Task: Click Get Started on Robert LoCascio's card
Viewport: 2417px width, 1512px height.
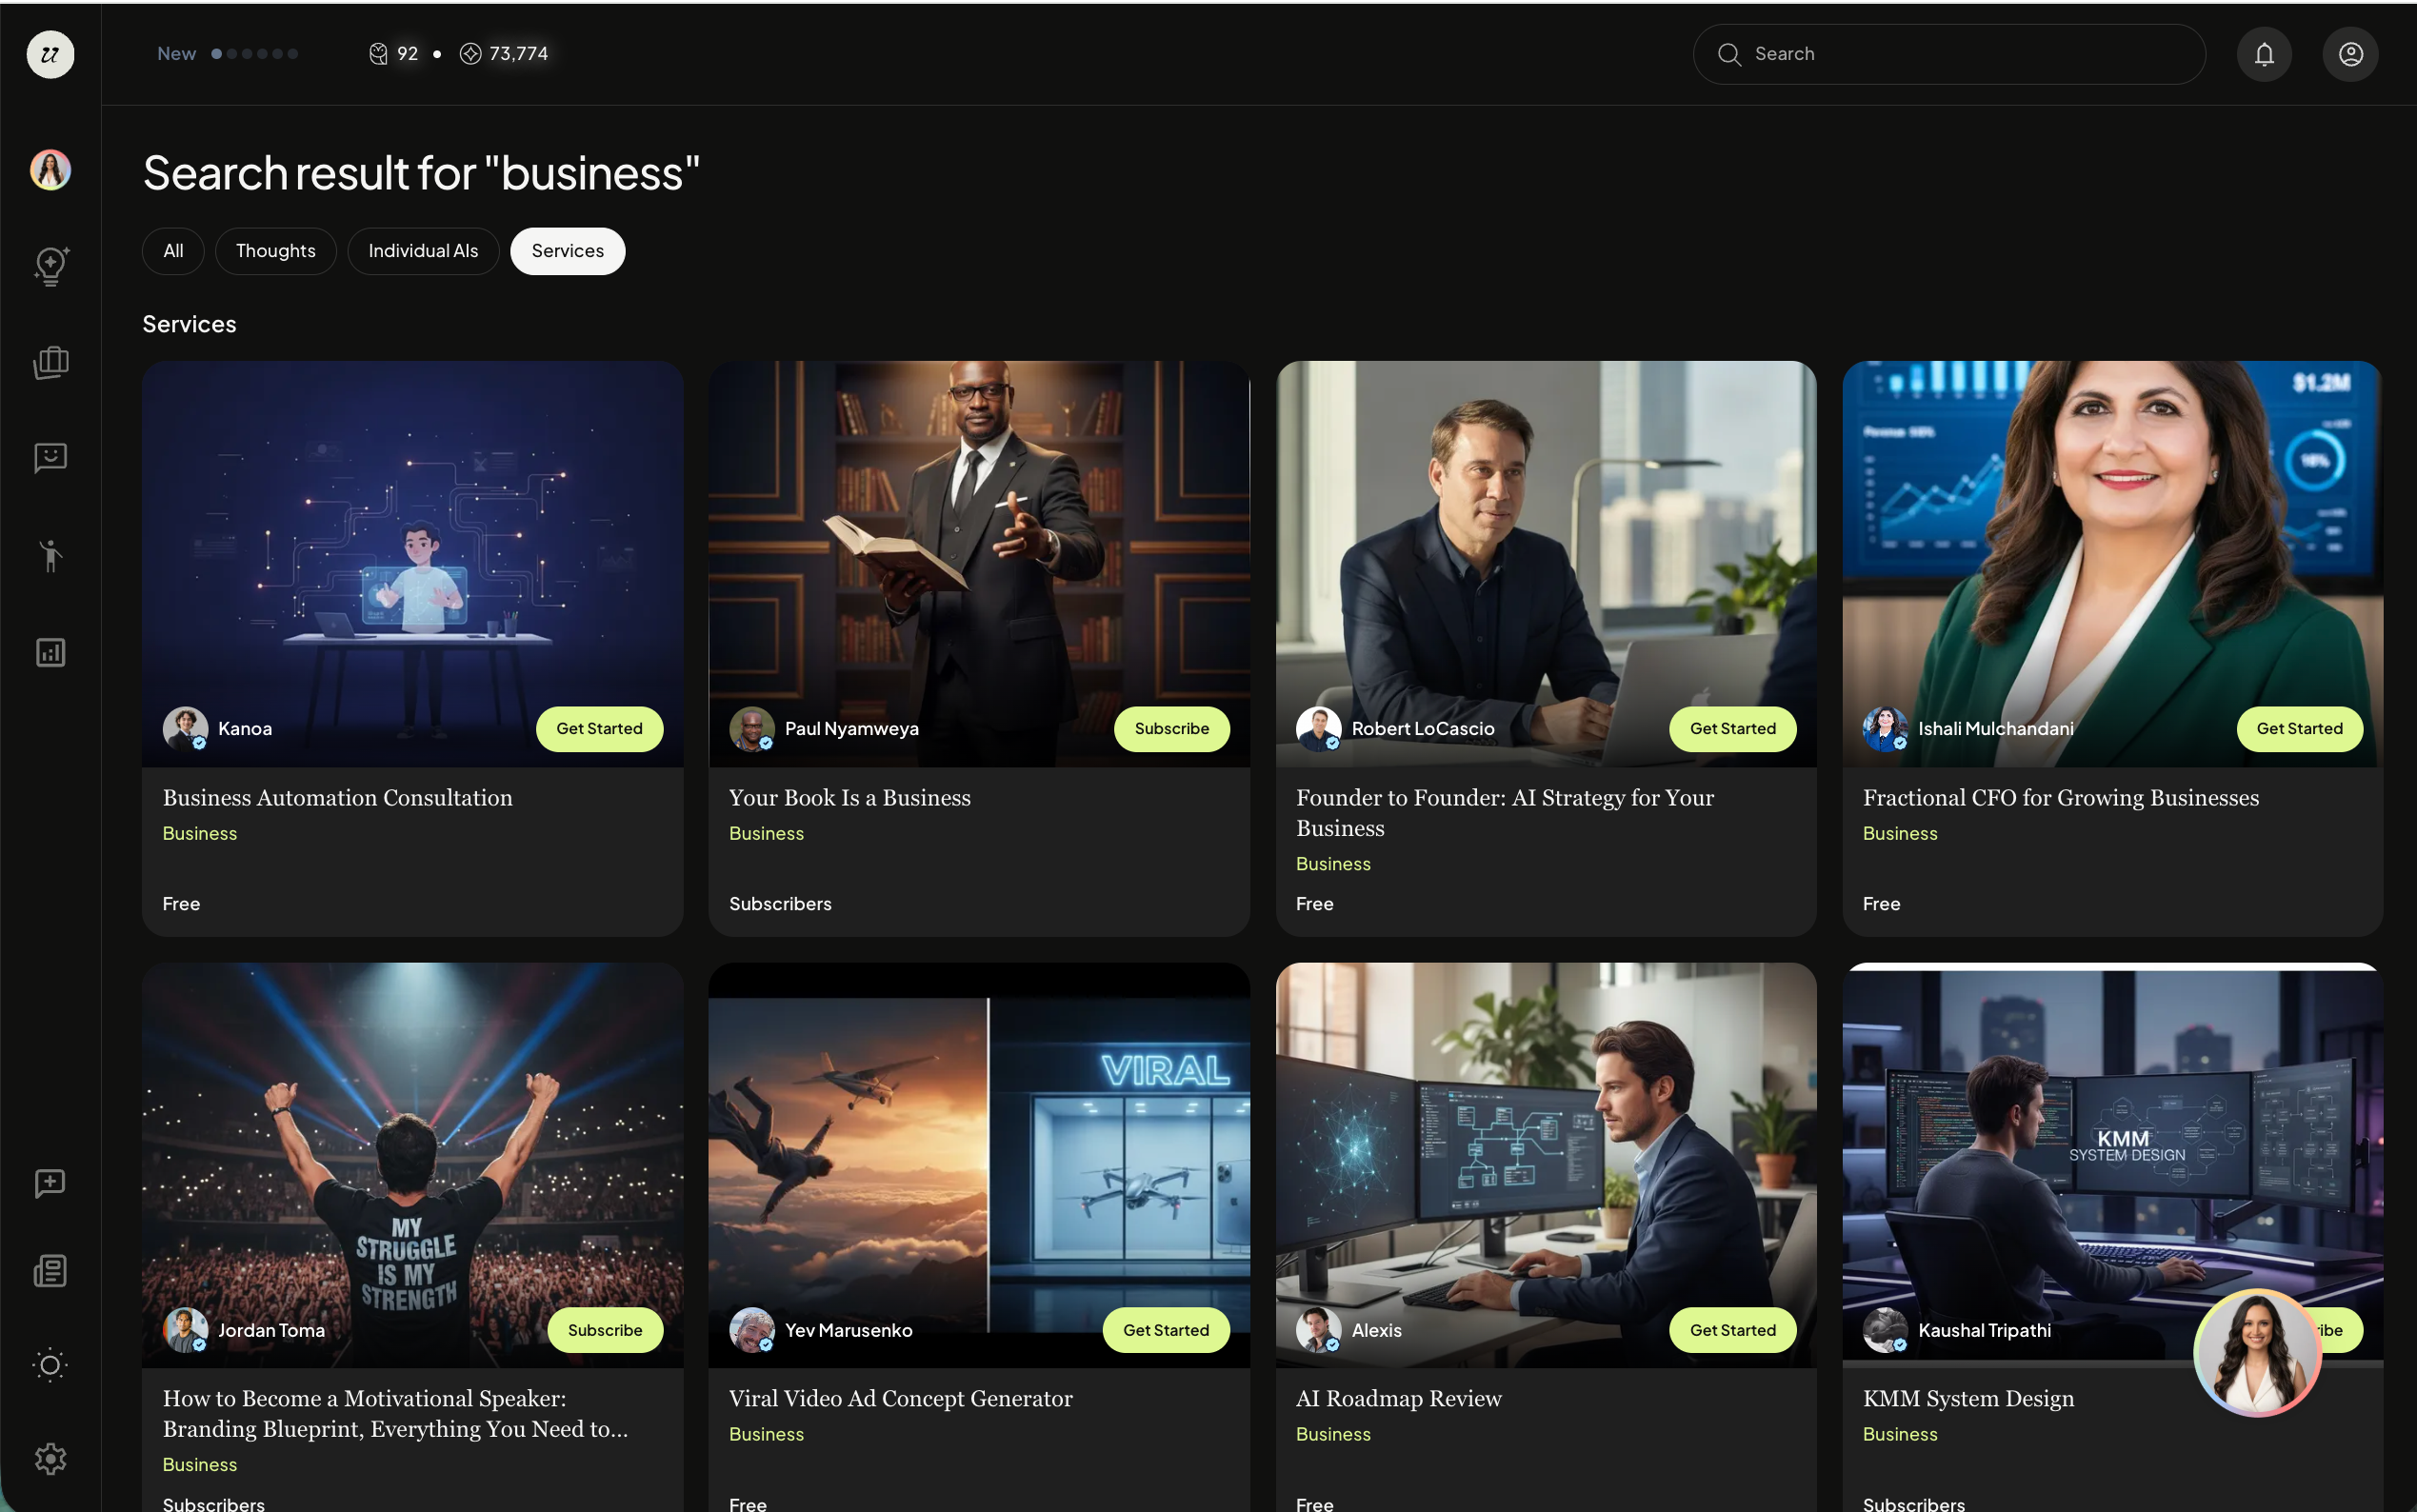Action: (x=1733, y=729)
